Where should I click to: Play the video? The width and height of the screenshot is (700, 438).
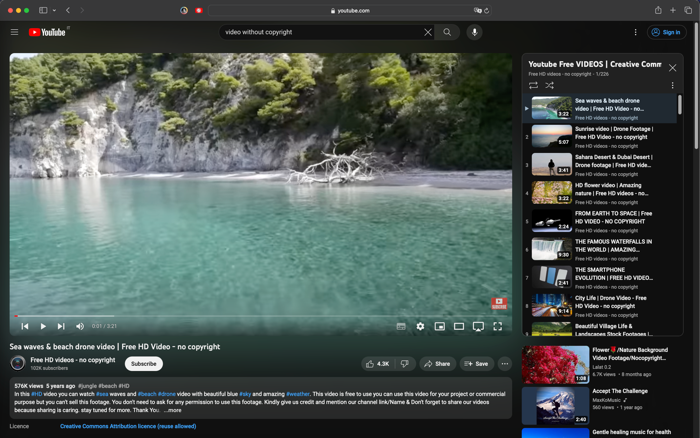[43, 326]
